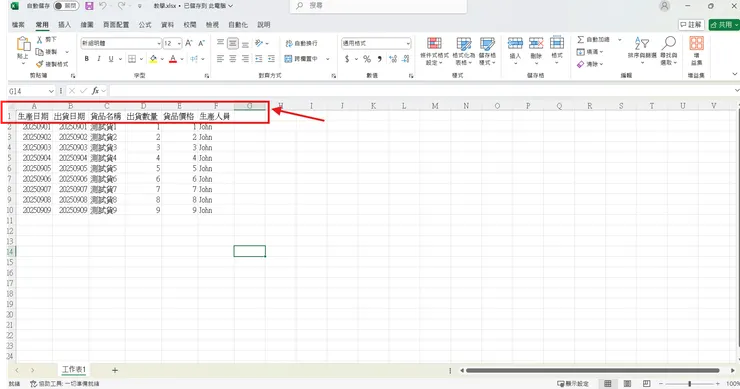Toggle the AutoSave (自動儲存) switch
The height and width of the screenshot is (389, 740).
[66, 6]
